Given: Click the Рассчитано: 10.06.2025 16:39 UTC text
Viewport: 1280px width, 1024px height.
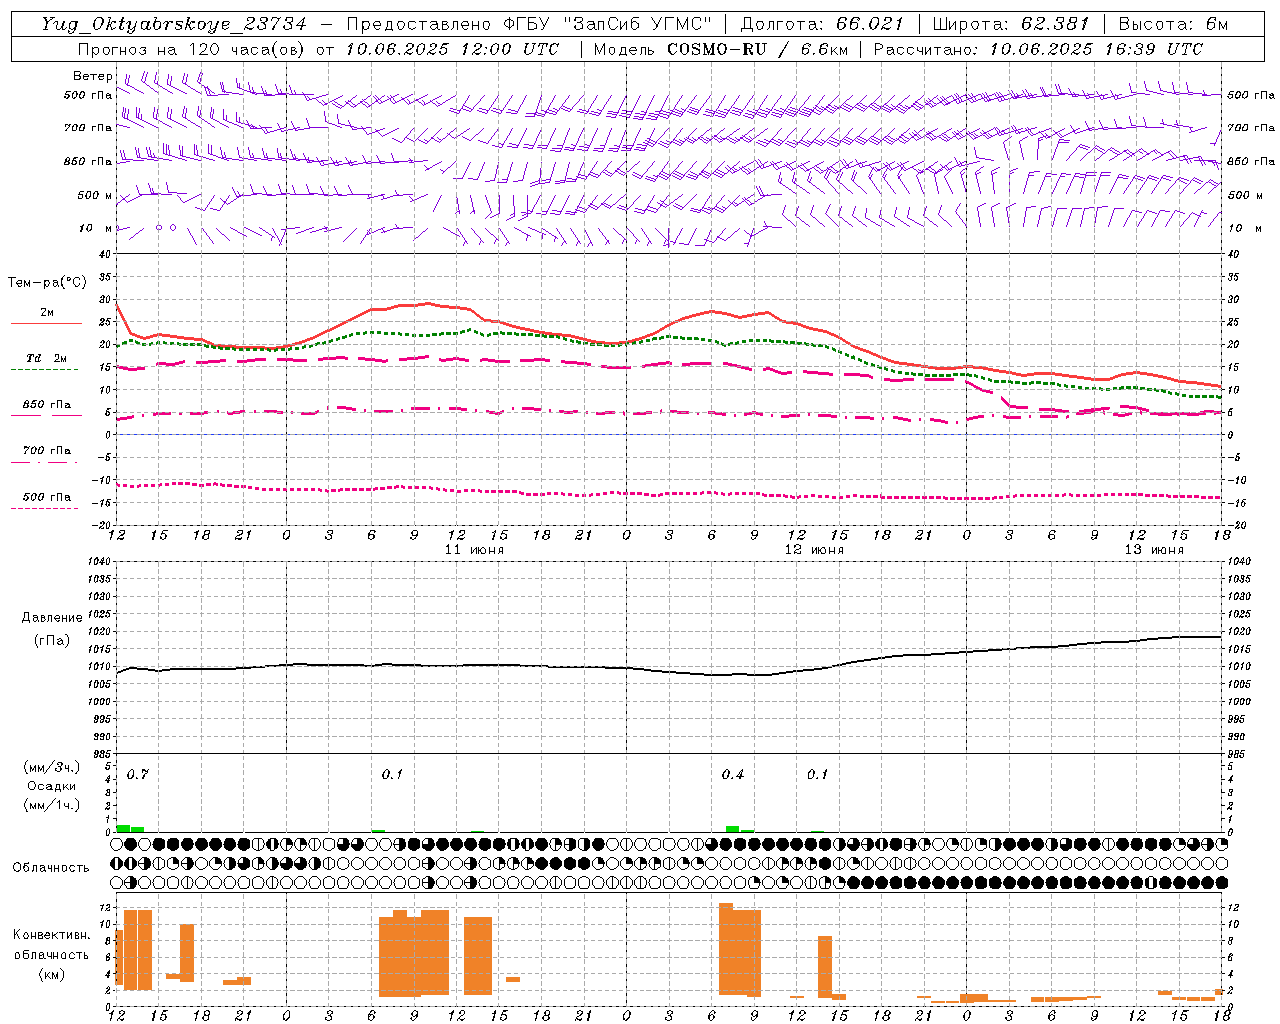Looking at the screenshot, I should coord(1038,49).
